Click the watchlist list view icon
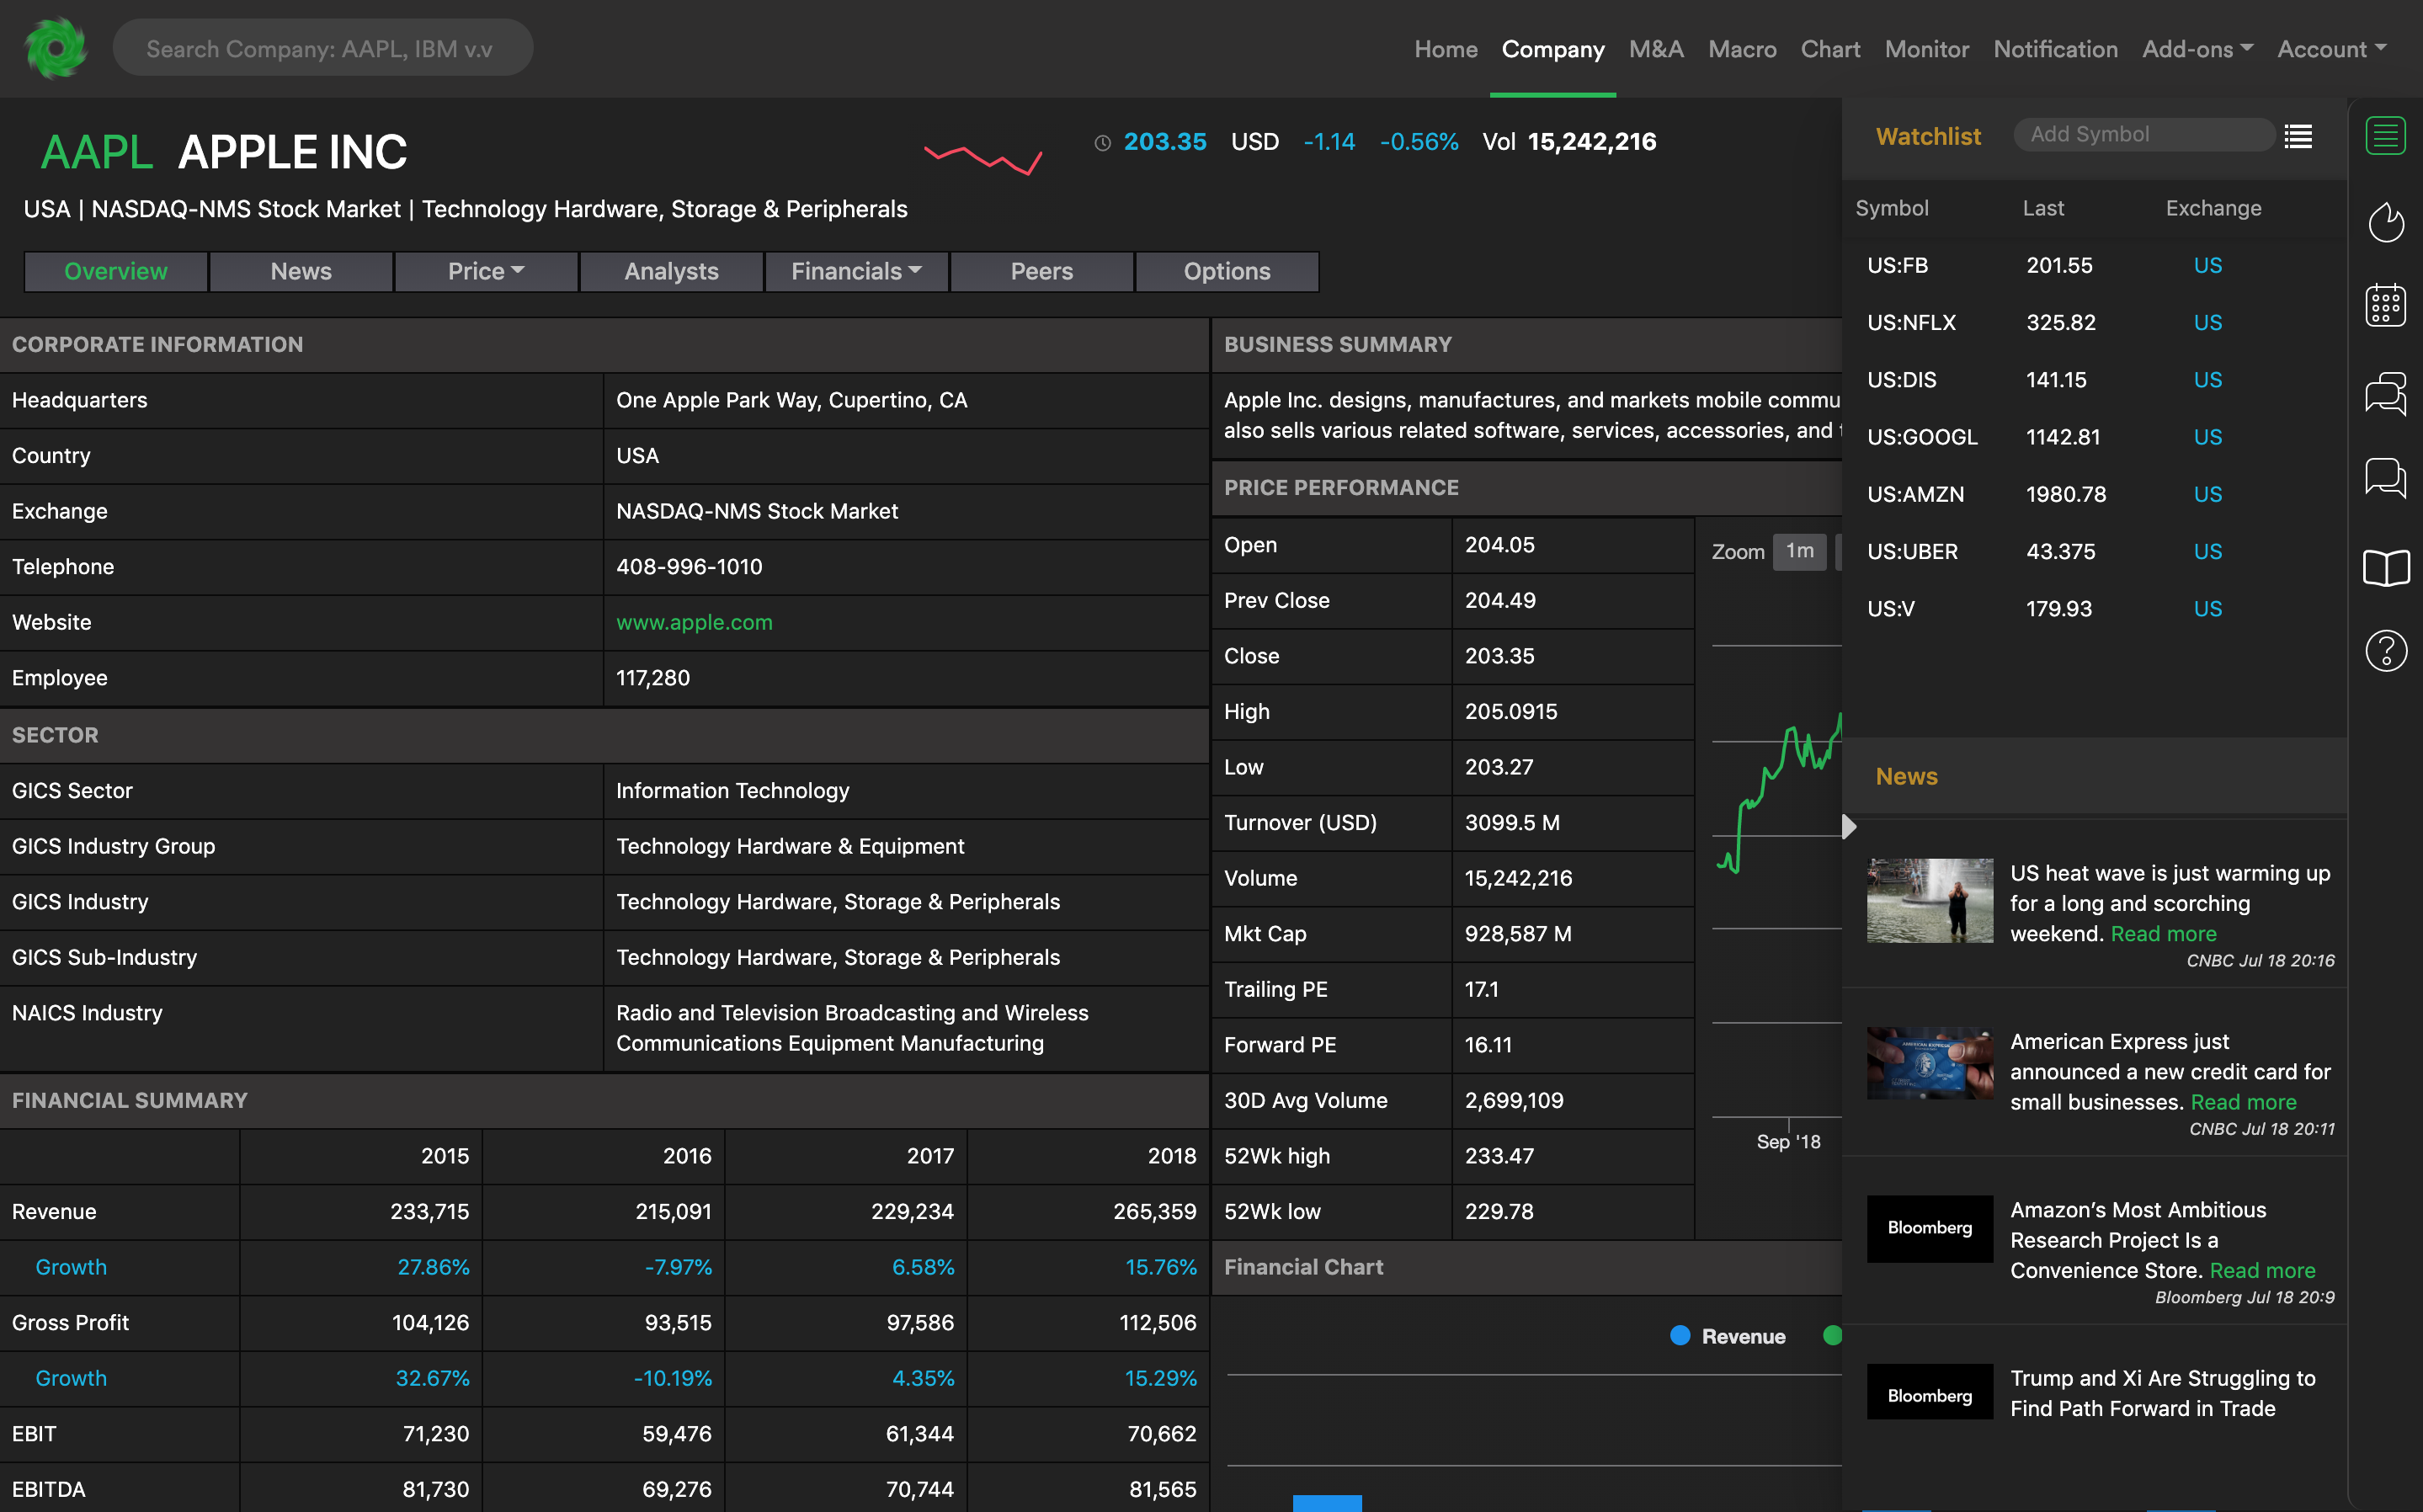 [2298, 134]
